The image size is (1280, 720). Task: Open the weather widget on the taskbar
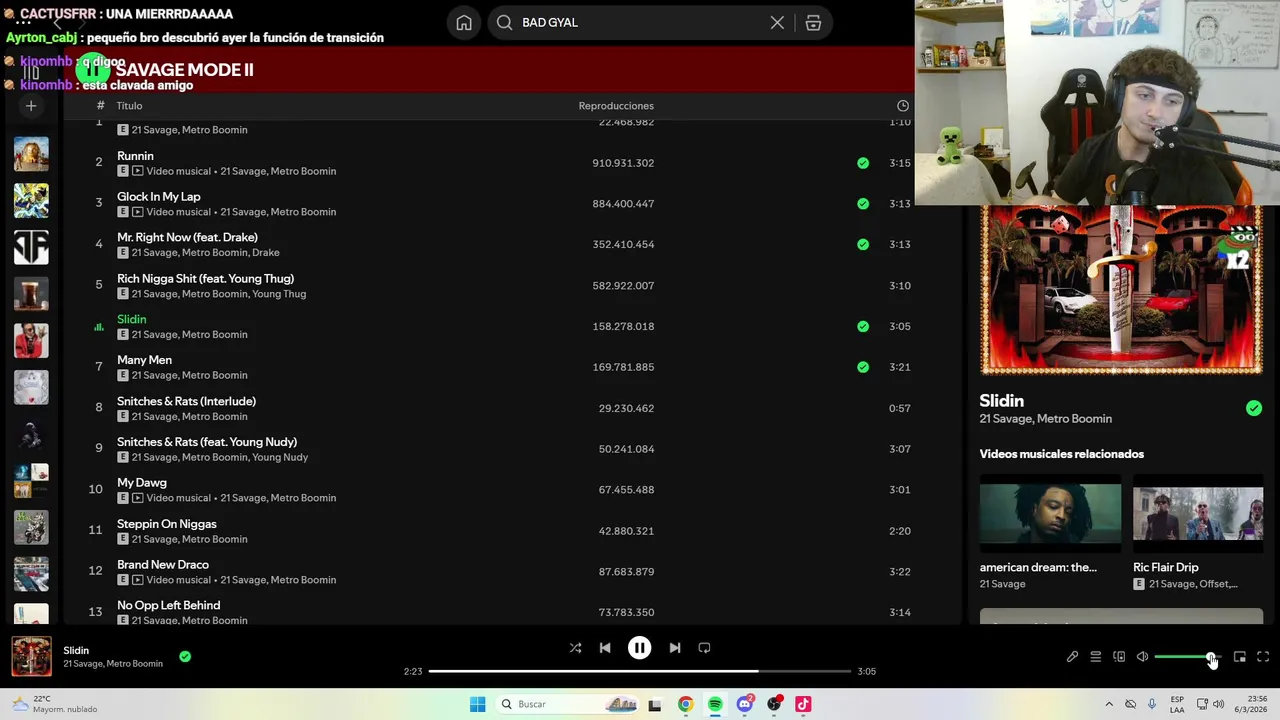click(55, 704)
